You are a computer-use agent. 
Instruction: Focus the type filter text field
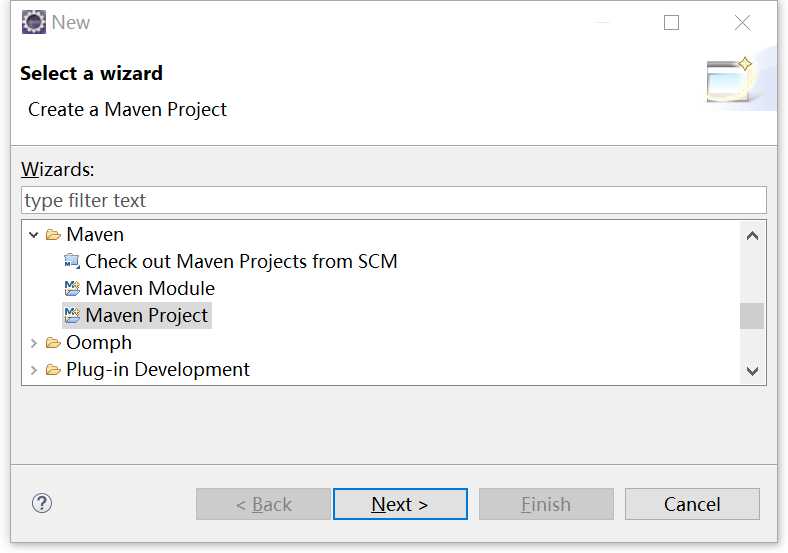[394, 200]
